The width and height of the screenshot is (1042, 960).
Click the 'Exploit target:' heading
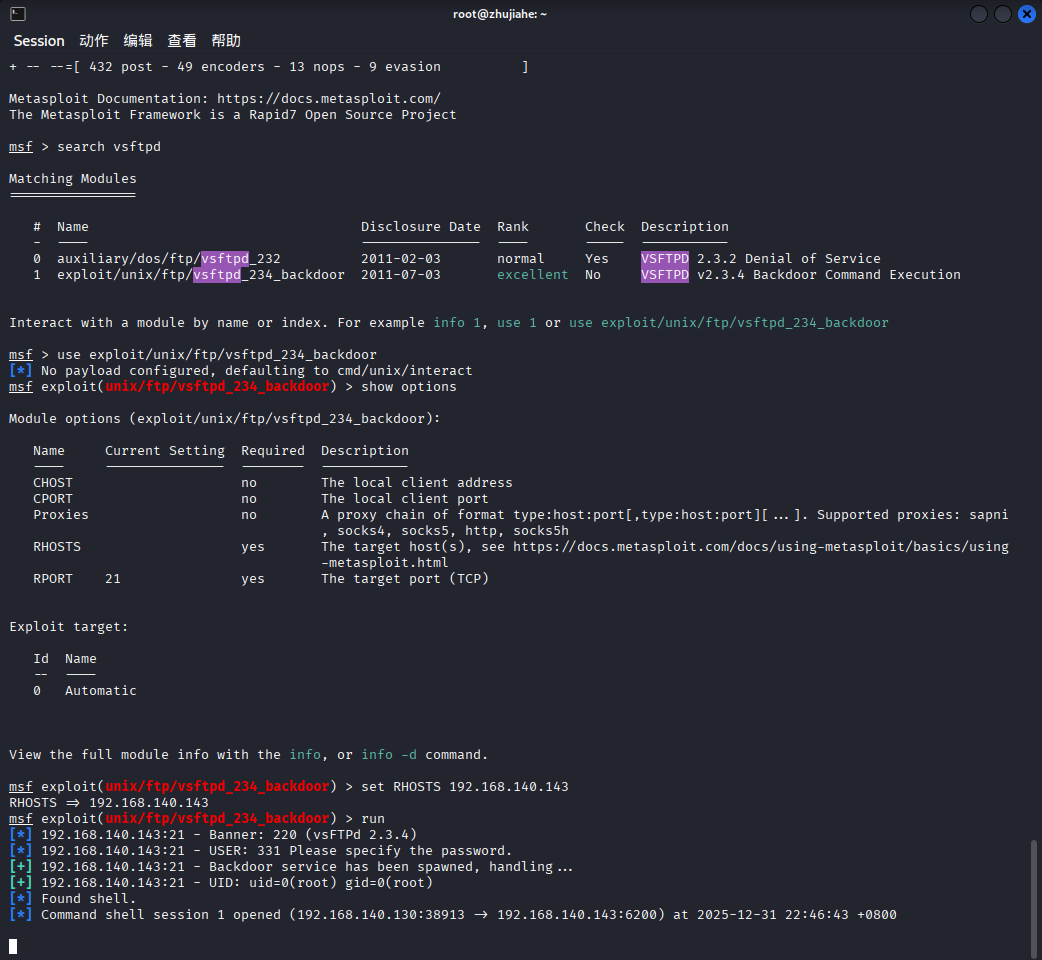(68, 626)
